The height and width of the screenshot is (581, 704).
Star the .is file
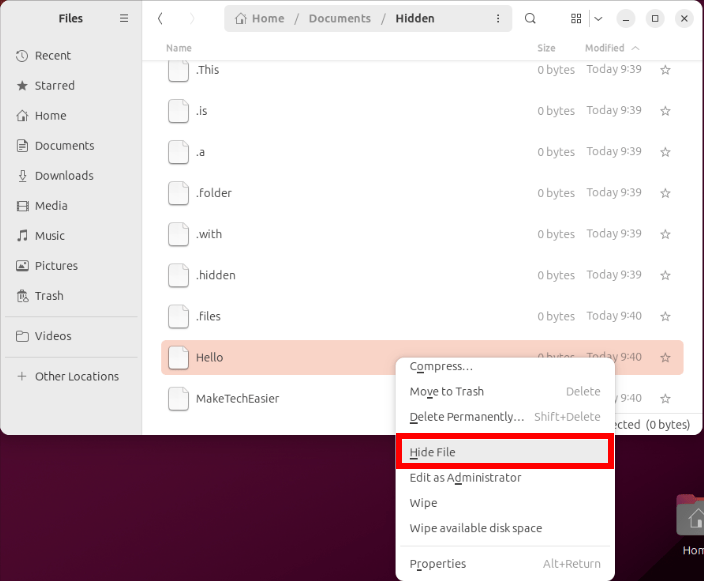[x=665, y=111]
